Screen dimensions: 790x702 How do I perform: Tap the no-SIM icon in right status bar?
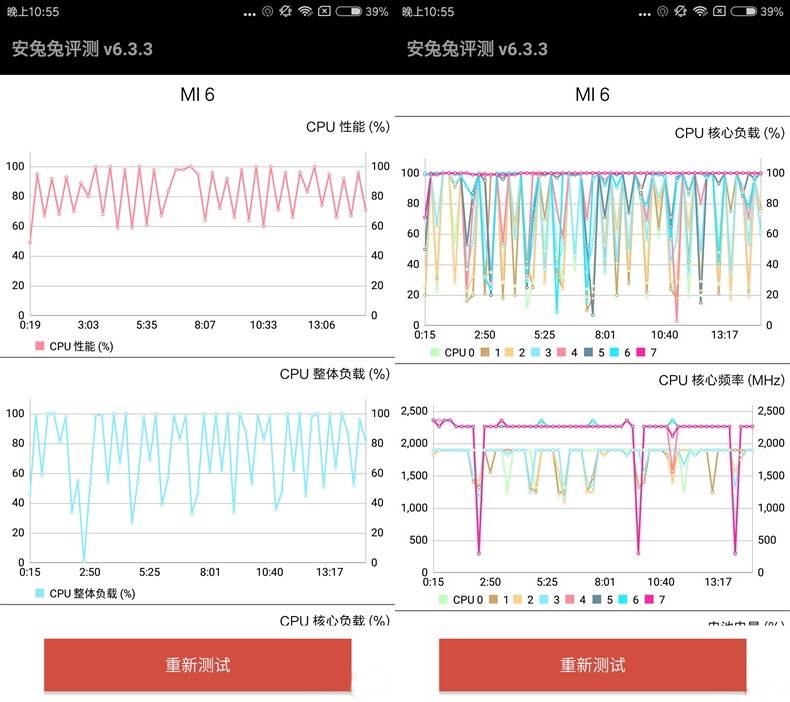720,12
